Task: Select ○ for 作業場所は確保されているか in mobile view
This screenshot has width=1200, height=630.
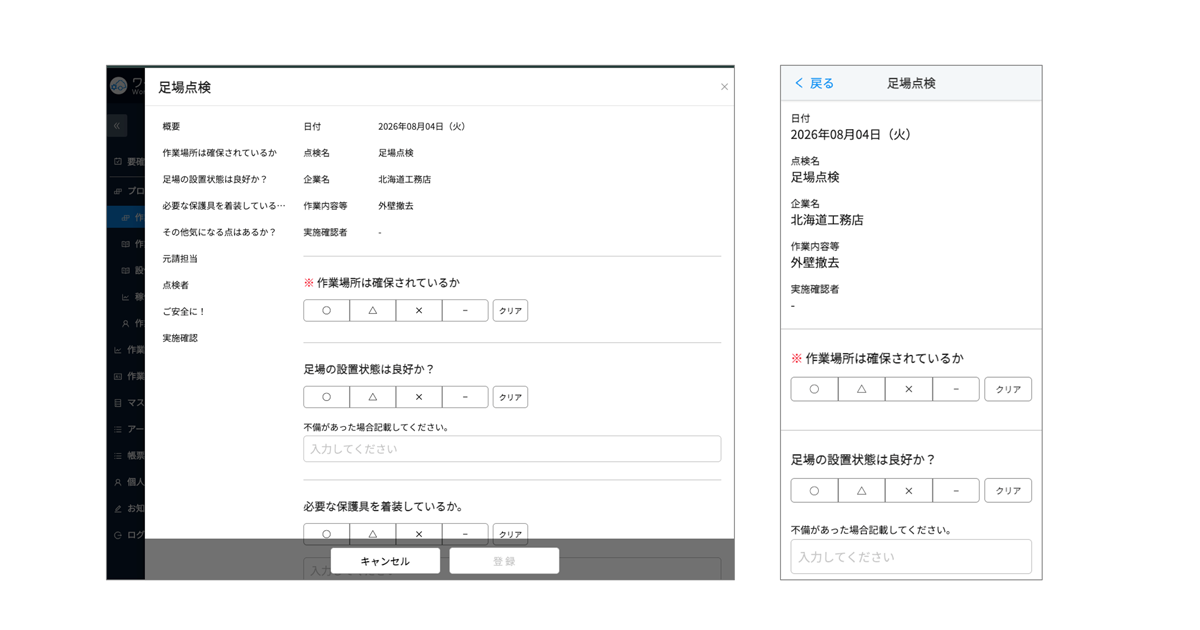Action: click(x=814, y=389)
